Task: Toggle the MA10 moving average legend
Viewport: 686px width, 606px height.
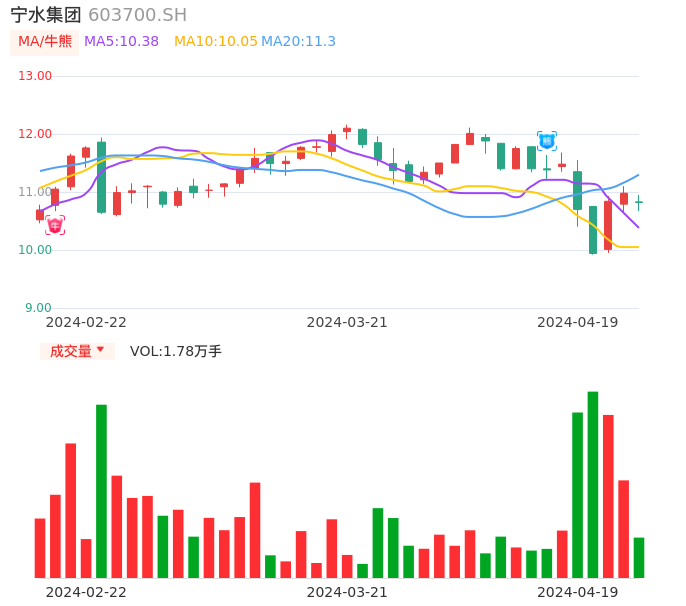Action: 215,42
